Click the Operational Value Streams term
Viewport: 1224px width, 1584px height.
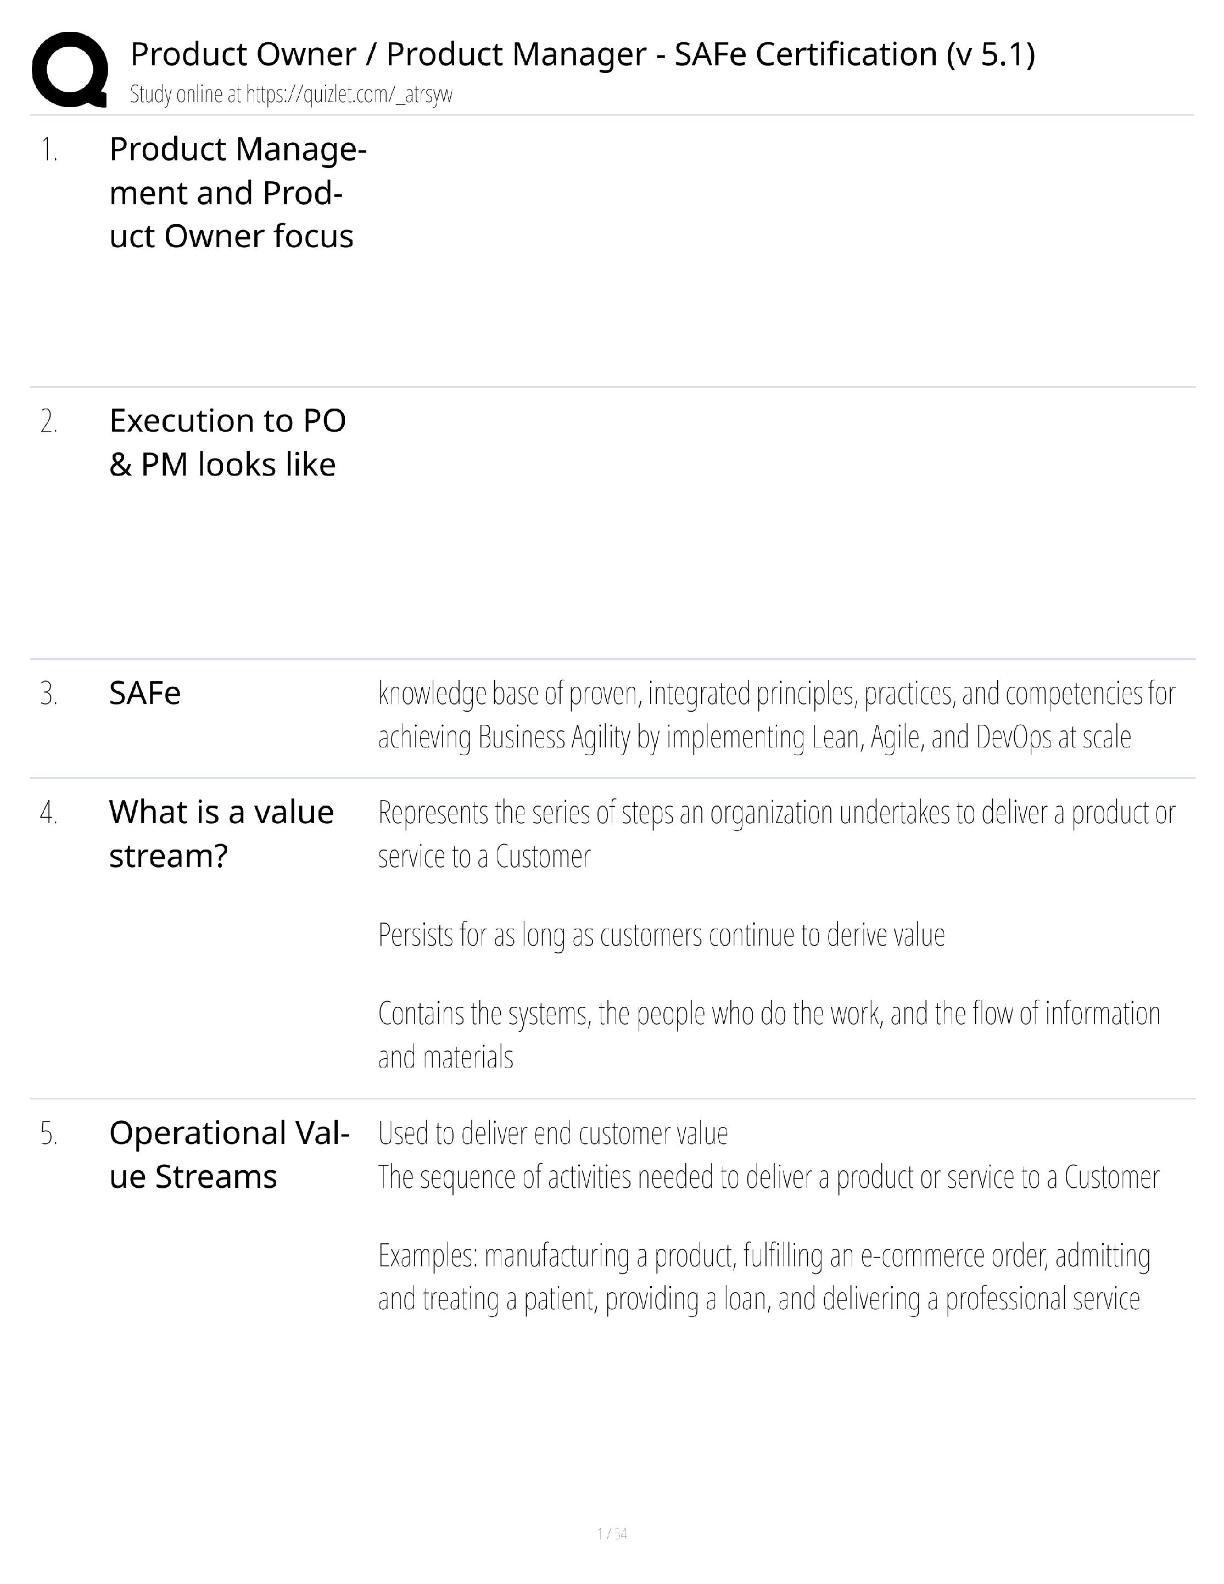click(x=229, y=1154)
